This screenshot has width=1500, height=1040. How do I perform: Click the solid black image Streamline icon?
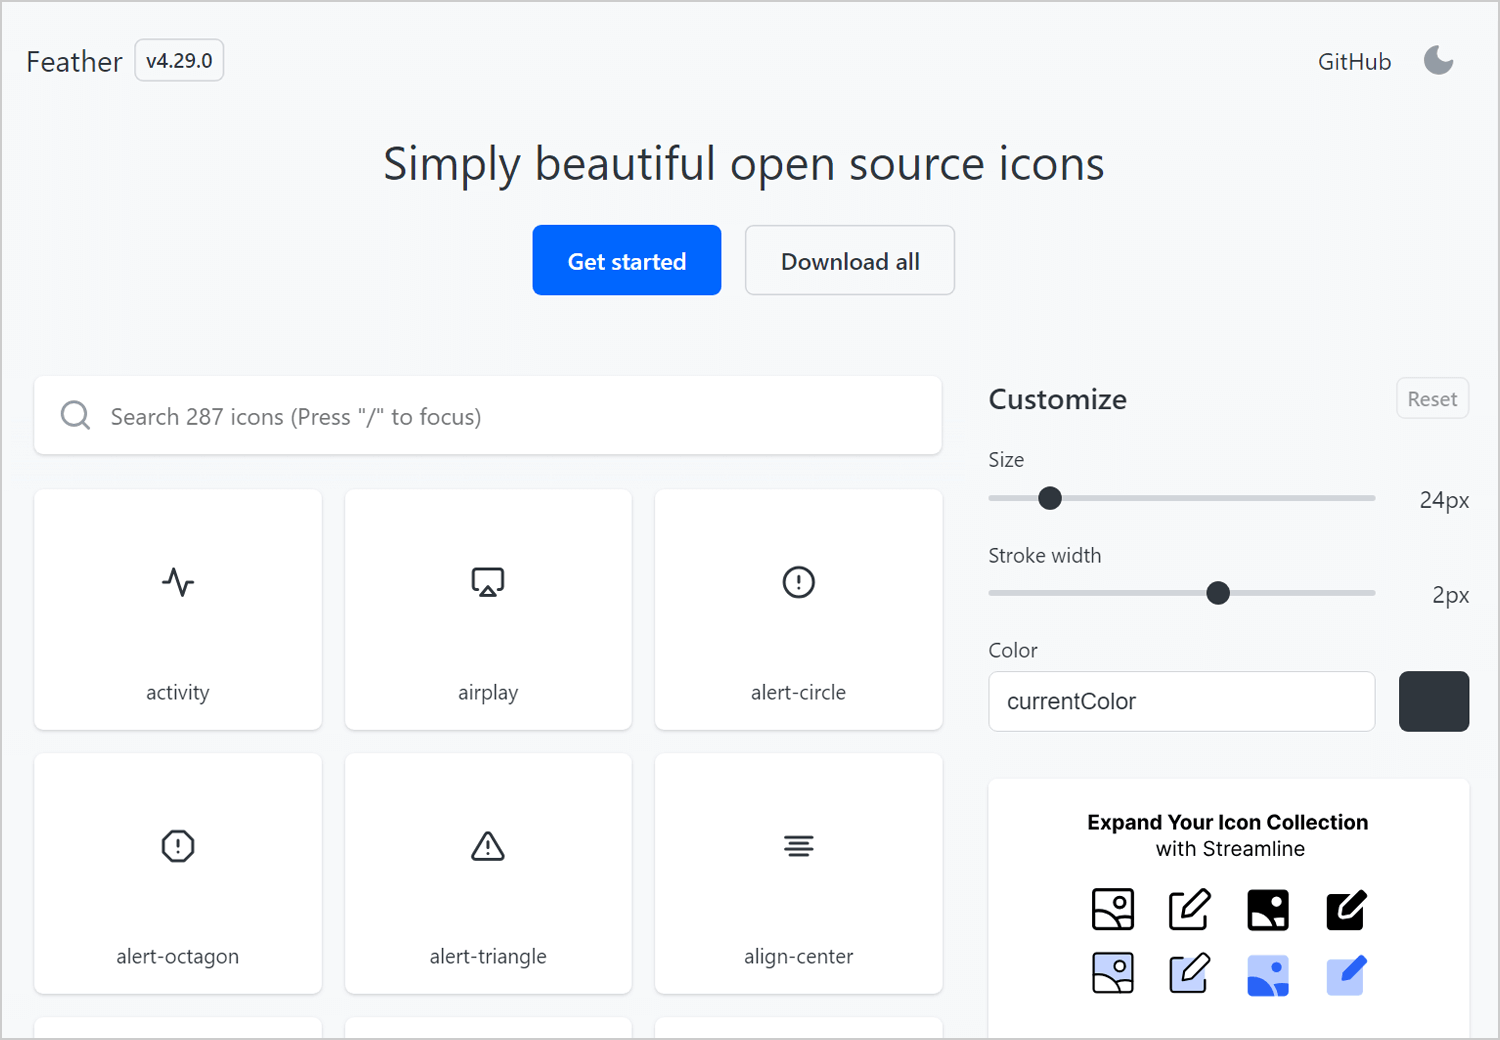coord(1268,910)
